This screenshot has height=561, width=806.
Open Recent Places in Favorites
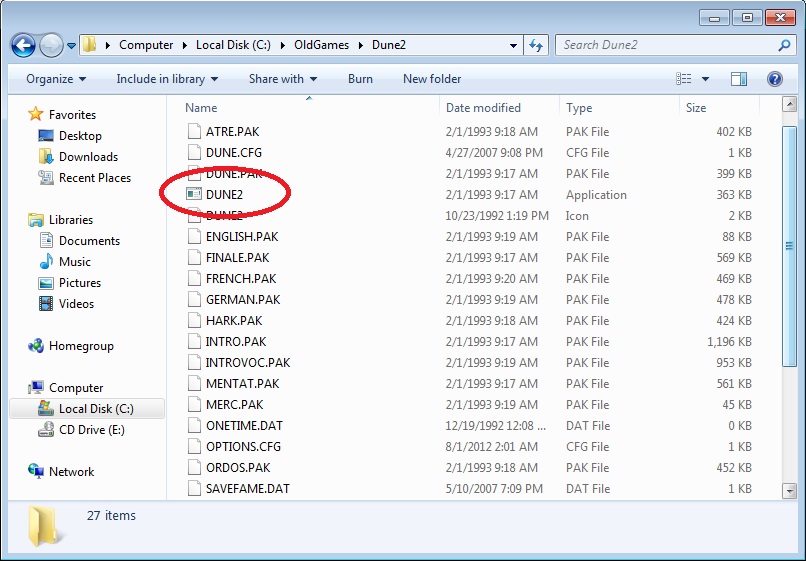coord(85,178)
